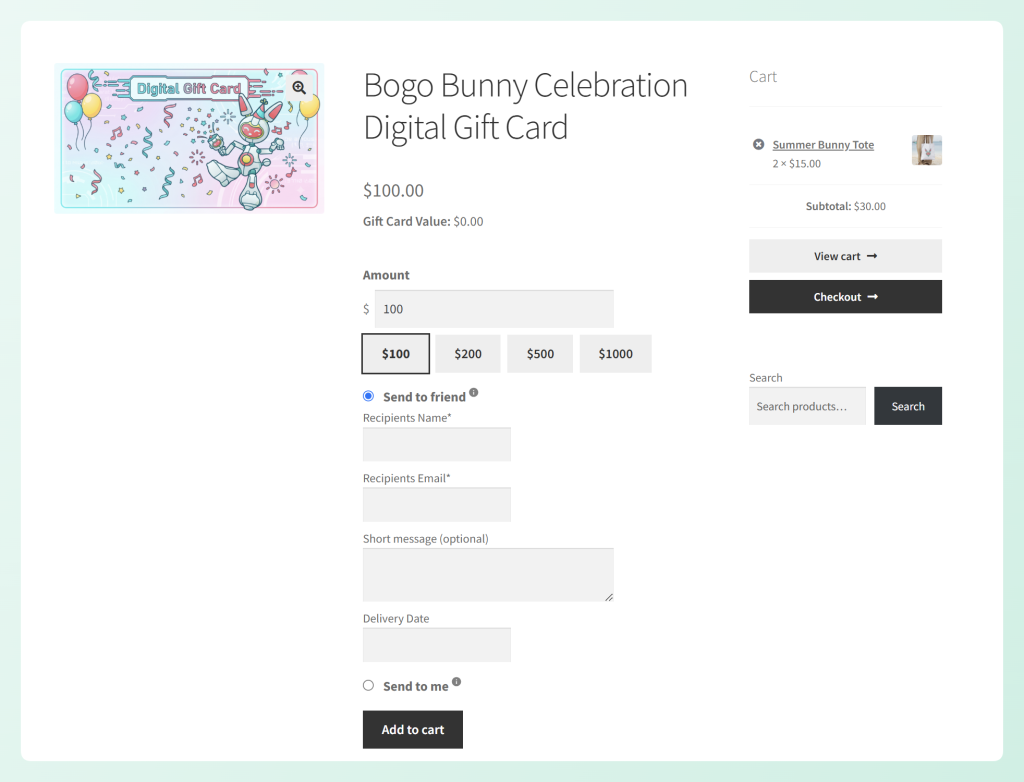Viewport: 1024px width, 782px height.
Task: Click the Cart widget heading
Action: tap(763, 76)
